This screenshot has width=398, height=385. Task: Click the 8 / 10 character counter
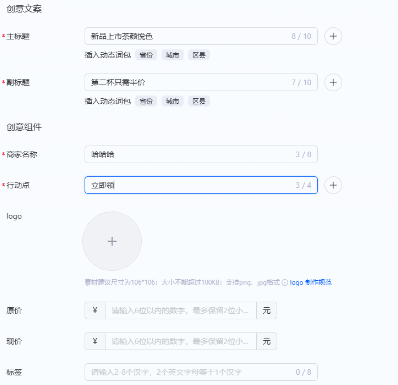(x=301, y=36)
